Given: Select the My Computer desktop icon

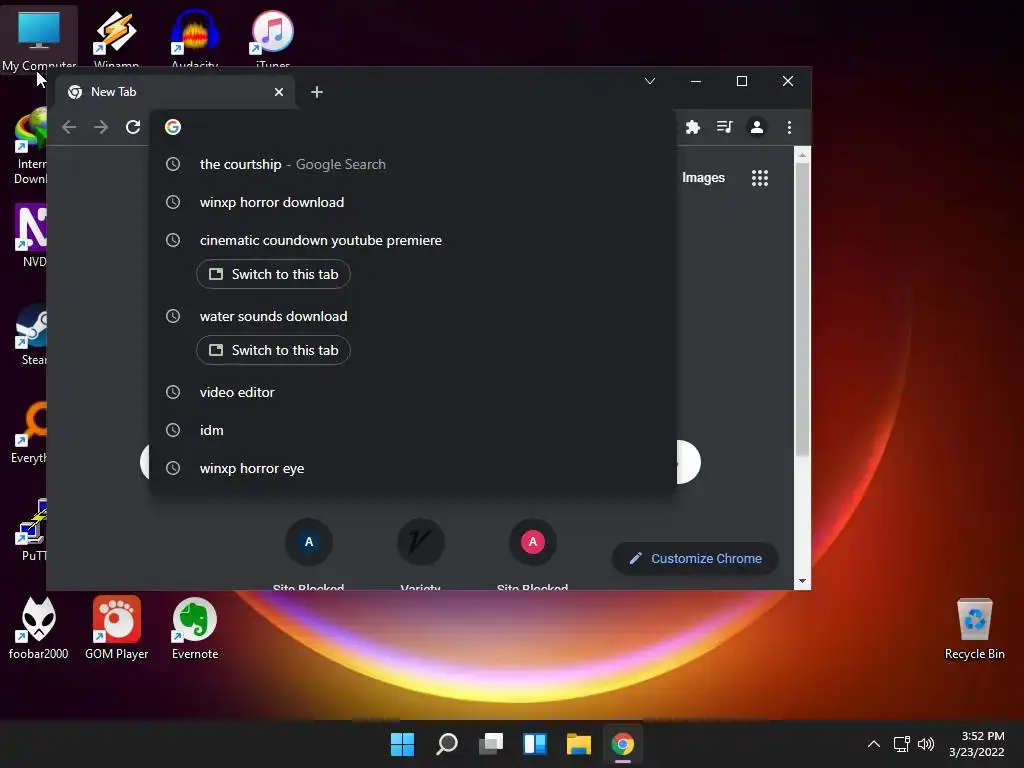Looking at the screenshot, I should coord(39,39).
